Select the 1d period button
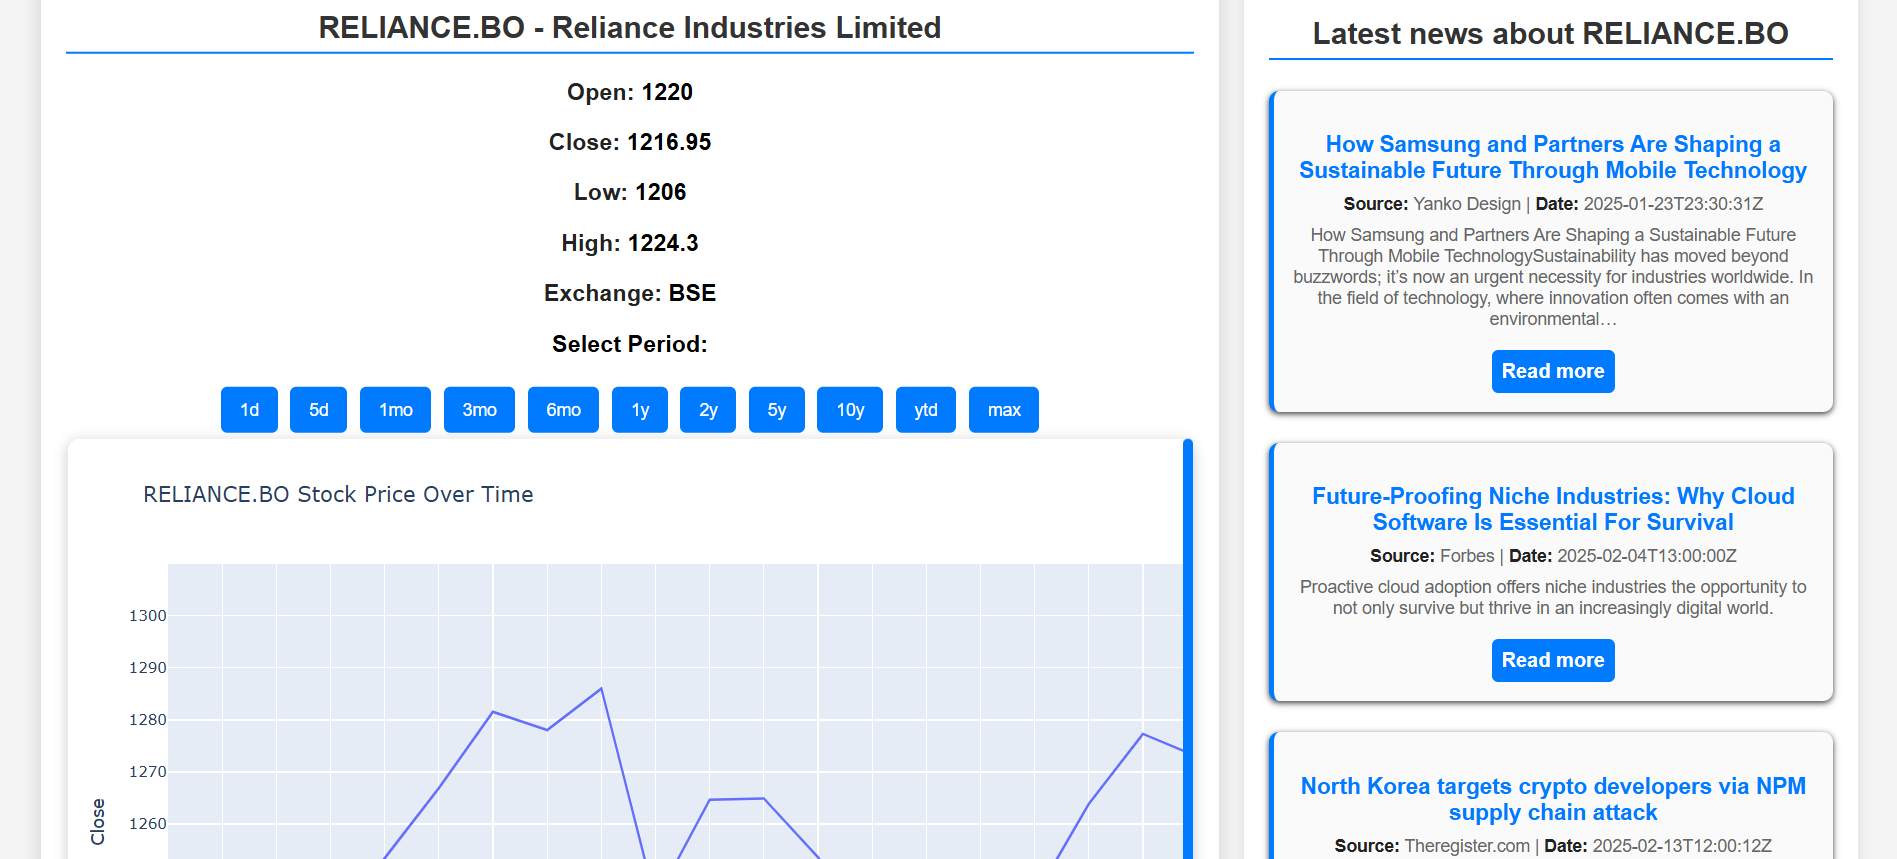The width and height of the screenshot is (1897, 859). click(x=249, y=410)
